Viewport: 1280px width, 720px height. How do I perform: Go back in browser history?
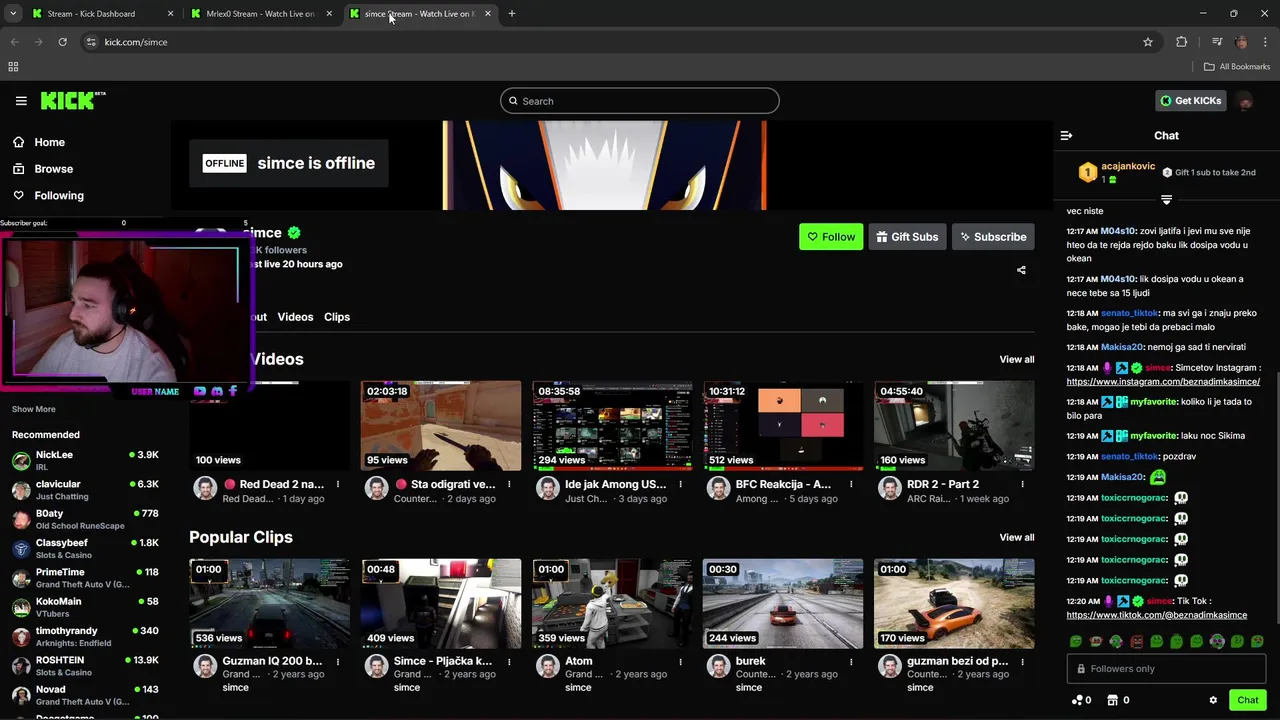(14, 42)
